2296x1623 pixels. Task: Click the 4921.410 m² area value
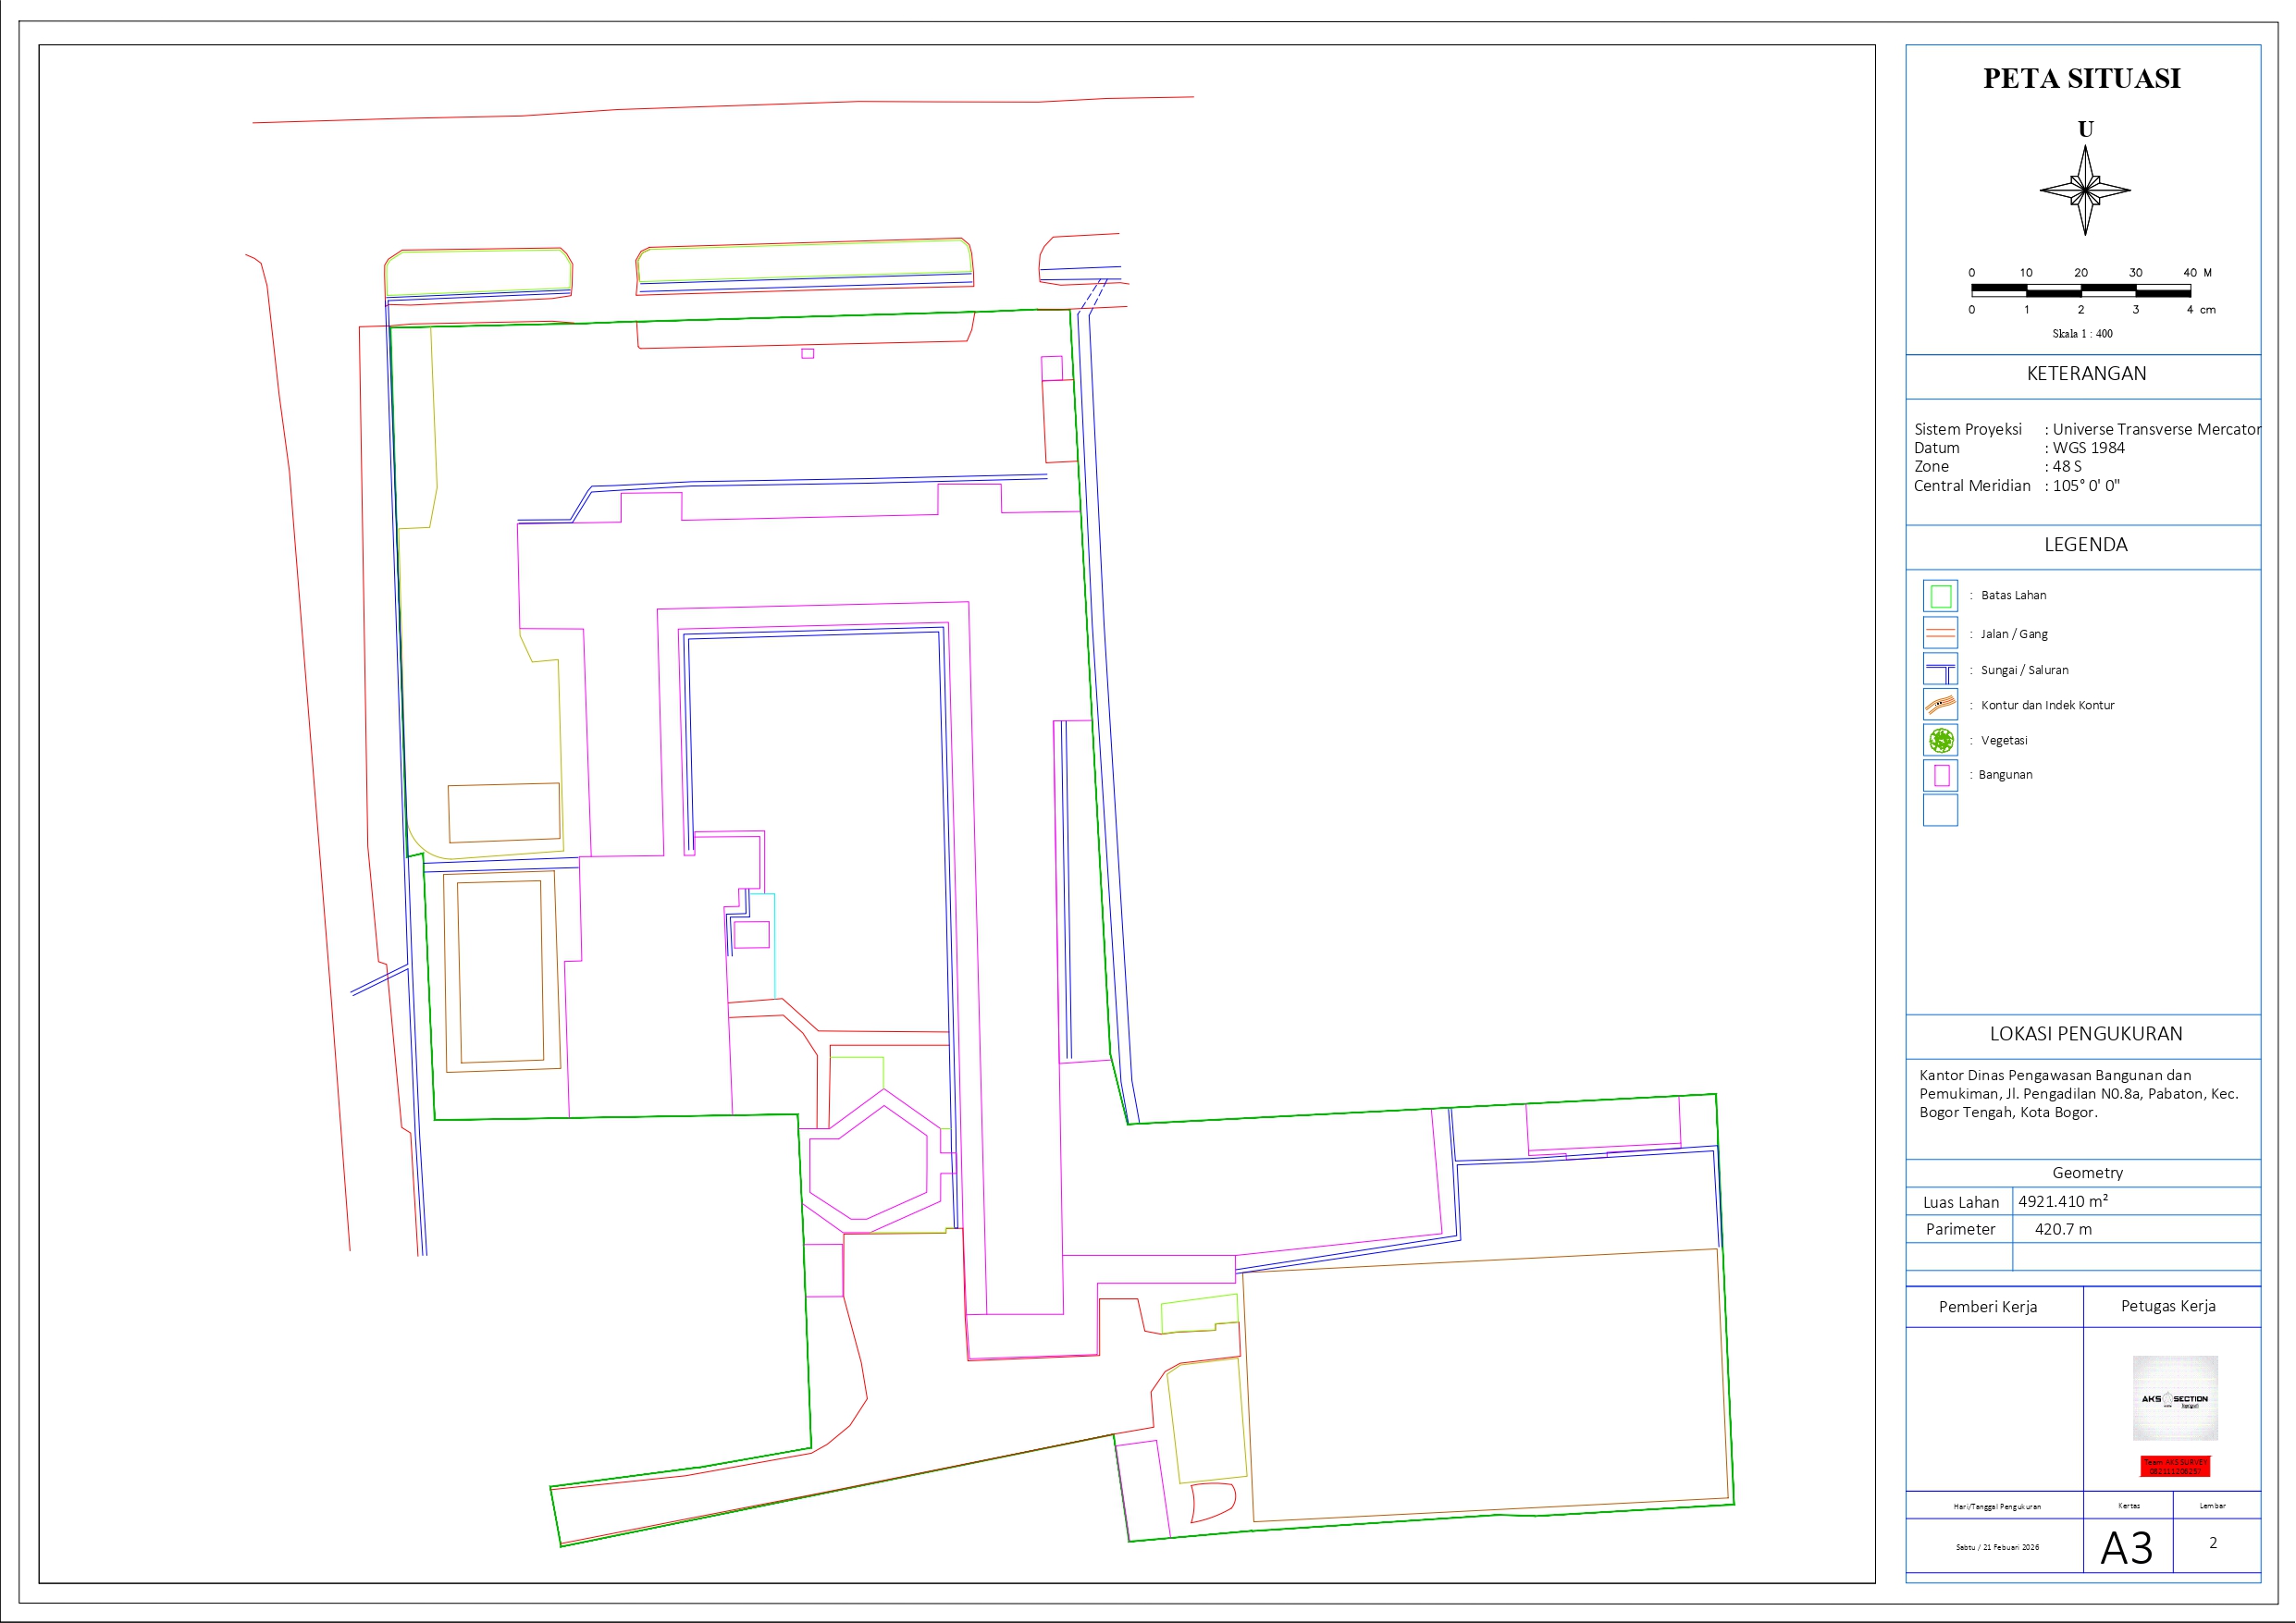[2062, 1201]
